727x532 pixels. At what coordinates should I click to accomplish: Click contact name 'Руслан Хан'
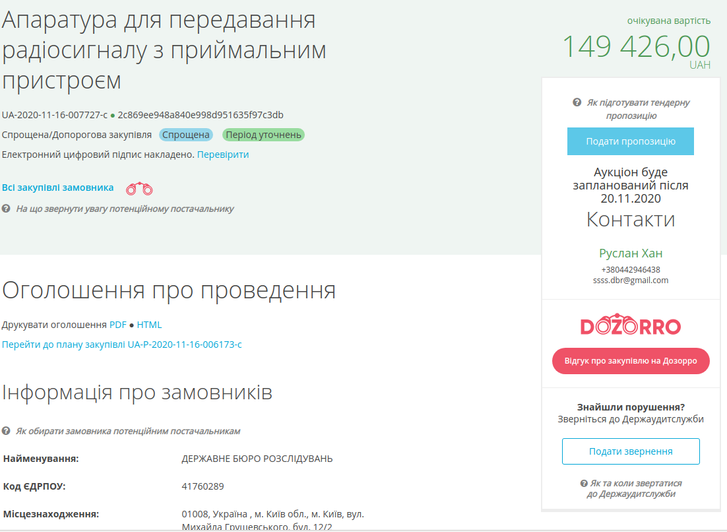click(631, 253)
